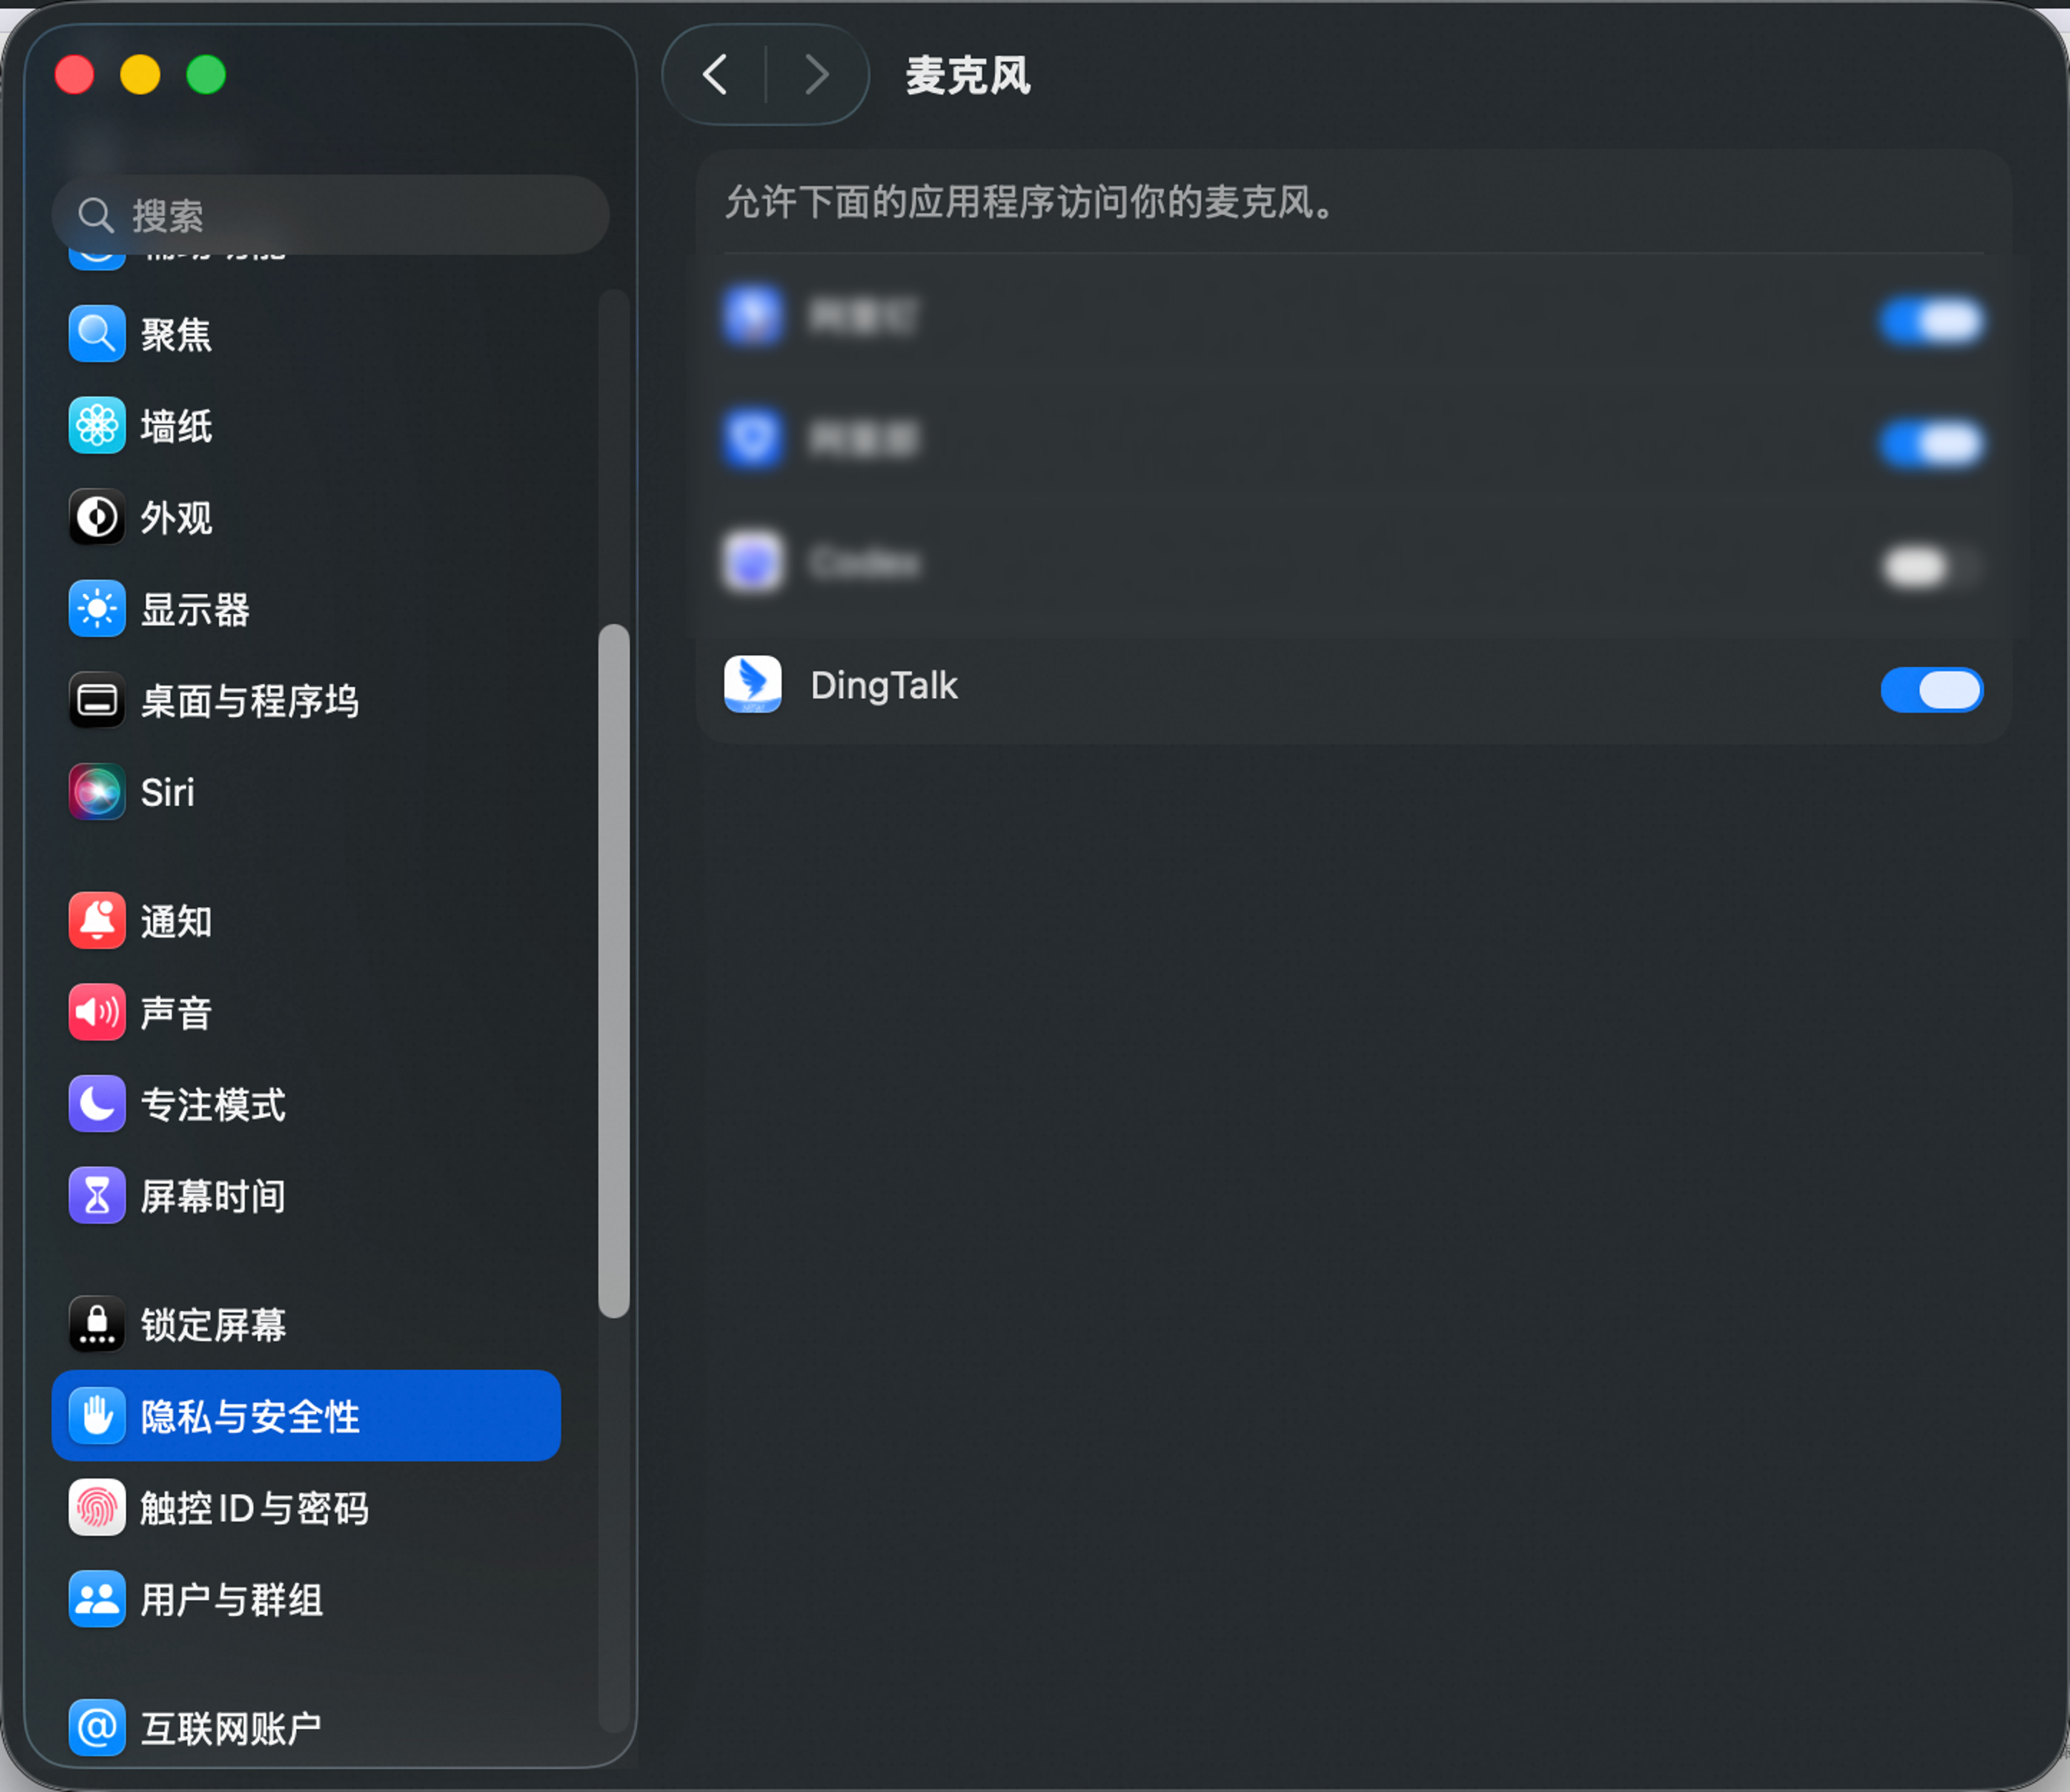Go back with the left chevron

[715, 75]
